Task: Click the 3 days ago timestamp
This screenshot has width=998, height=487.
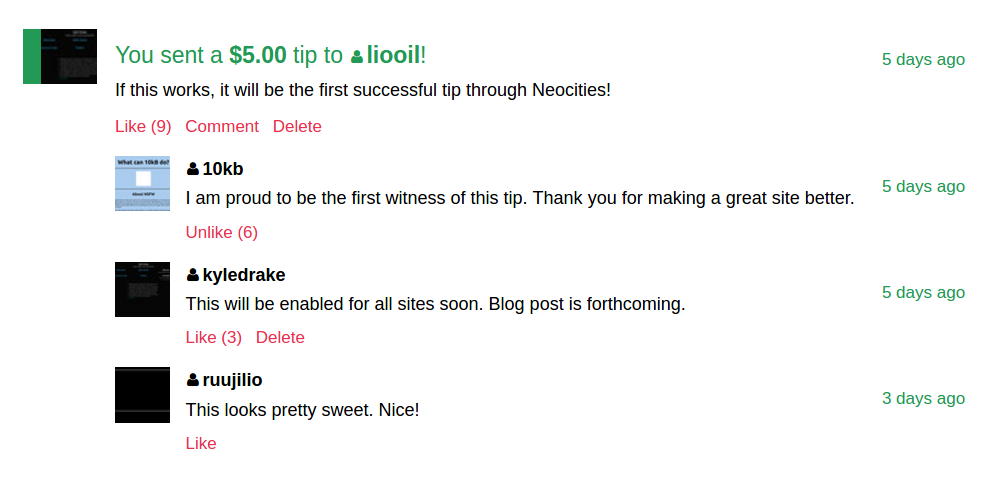Action: coord(923,399)
